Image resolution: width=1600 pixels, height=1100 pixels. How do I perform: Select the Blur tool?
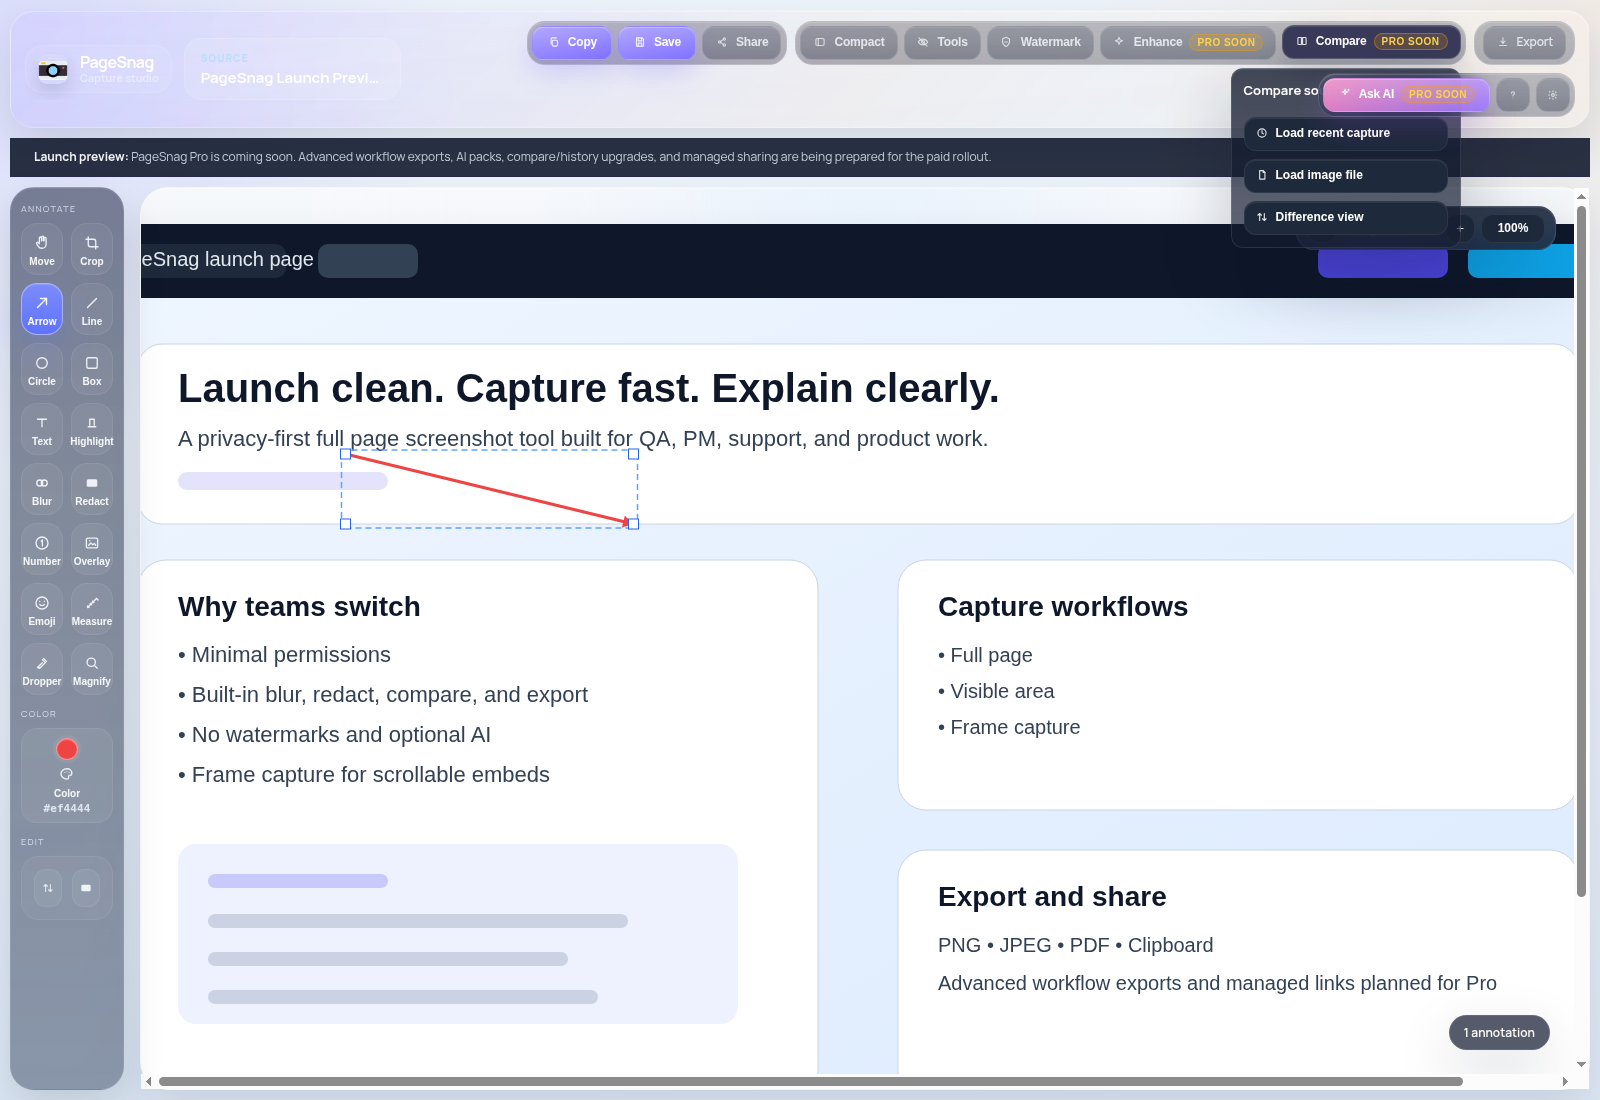pos(42,489)
